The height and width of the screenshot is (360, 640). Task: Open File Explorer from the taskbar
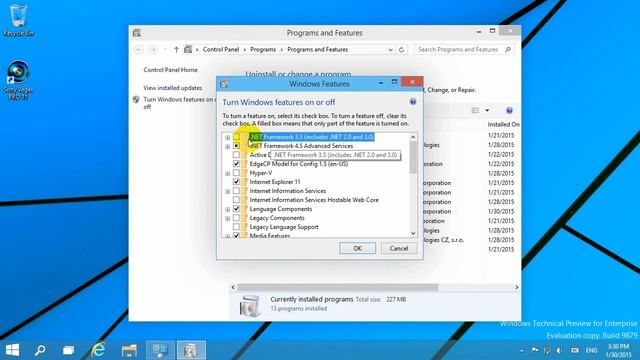click(x=129, y=350)
